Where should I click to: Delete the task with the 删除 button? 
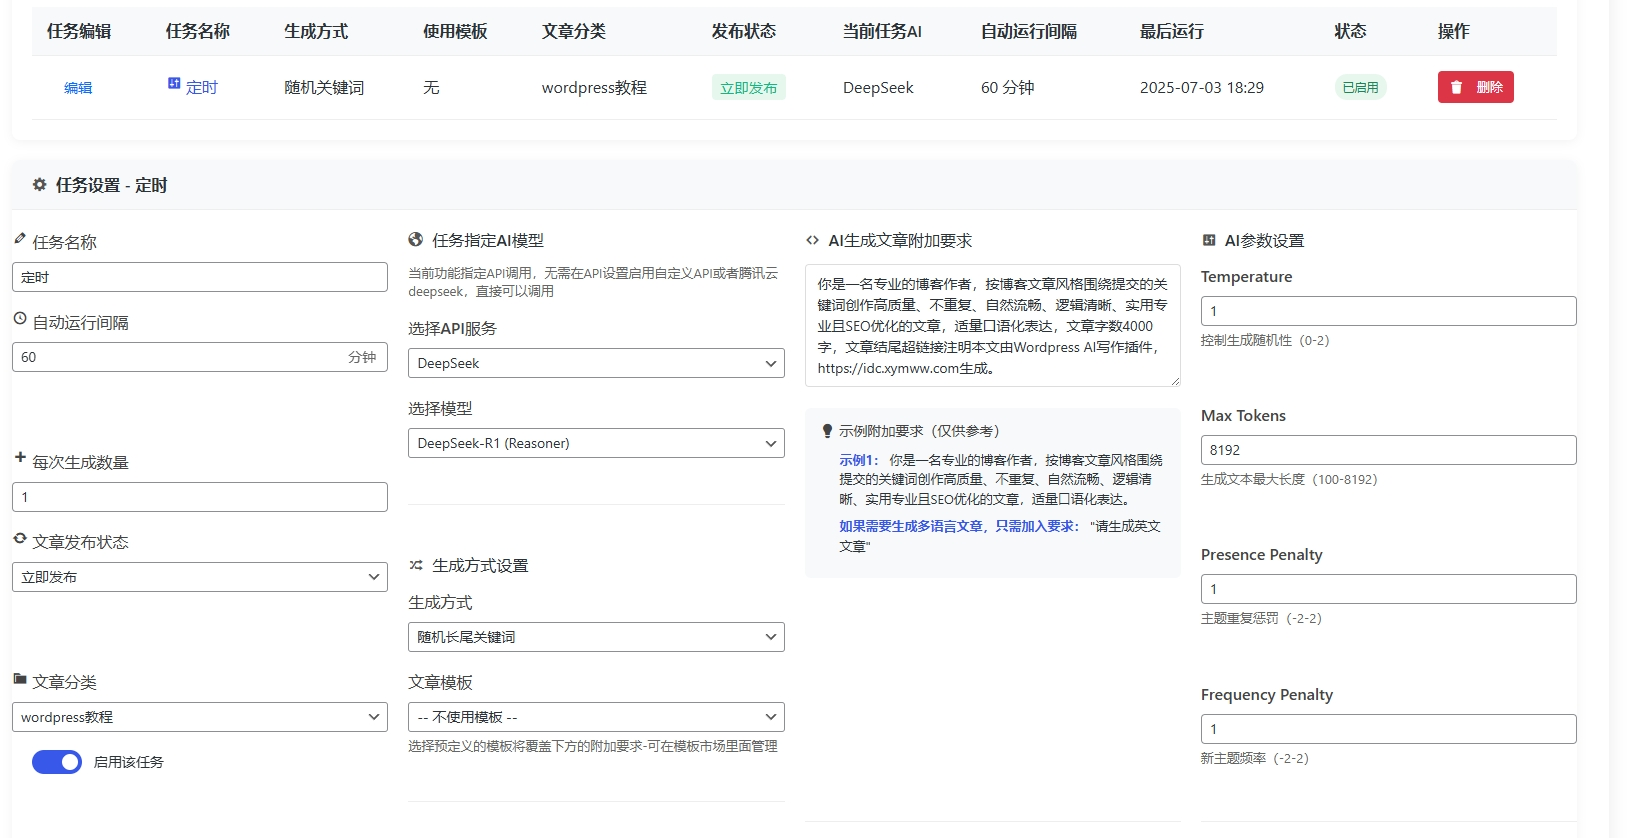click(1476, 87)
